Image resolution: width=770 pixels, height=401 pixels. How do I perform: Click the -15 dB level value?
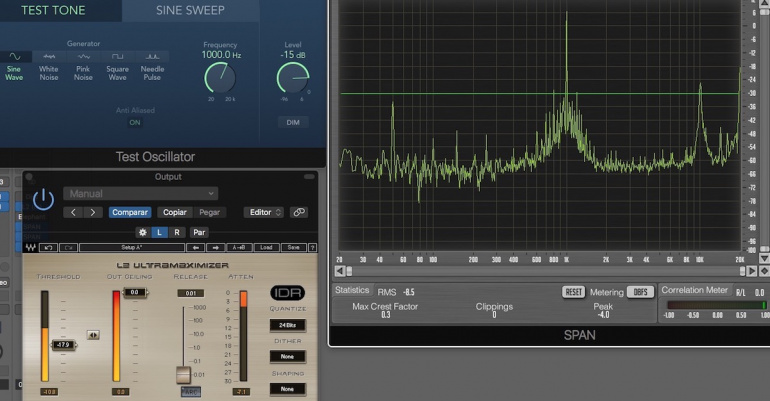293,55
